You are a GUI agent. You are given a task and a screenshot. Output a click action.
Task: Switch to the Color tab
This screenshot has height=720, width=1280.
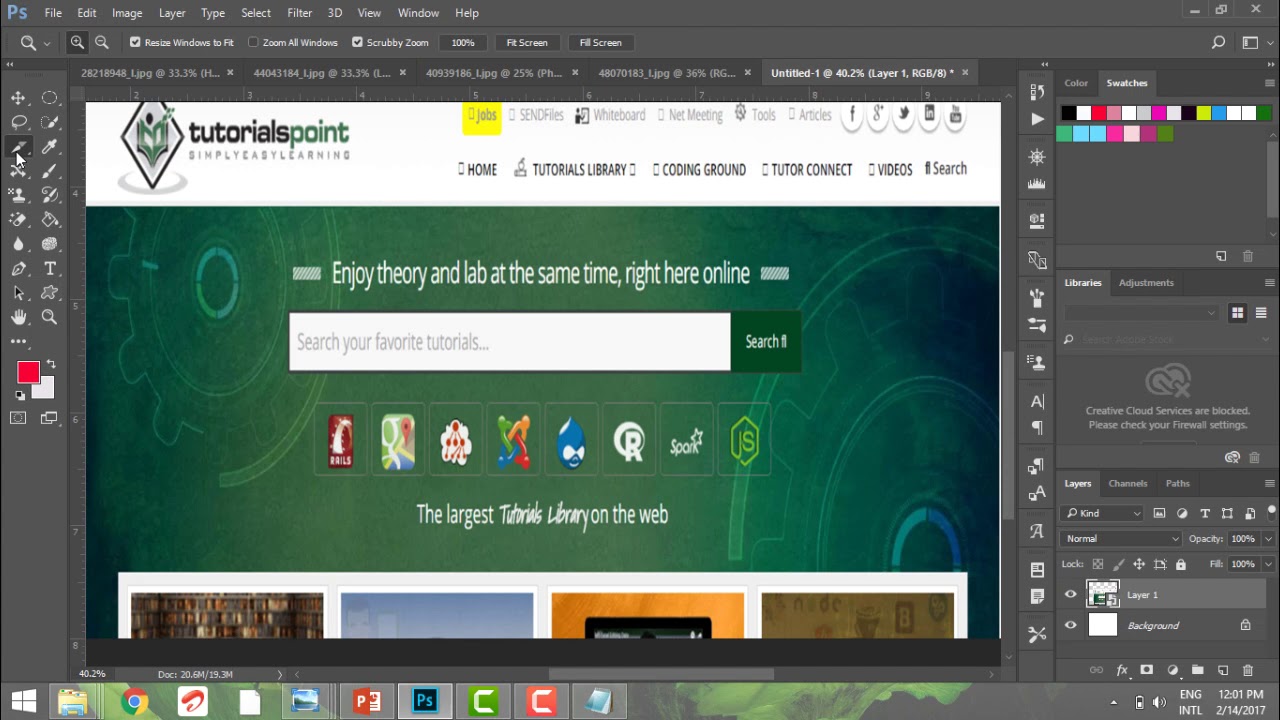1076,83
